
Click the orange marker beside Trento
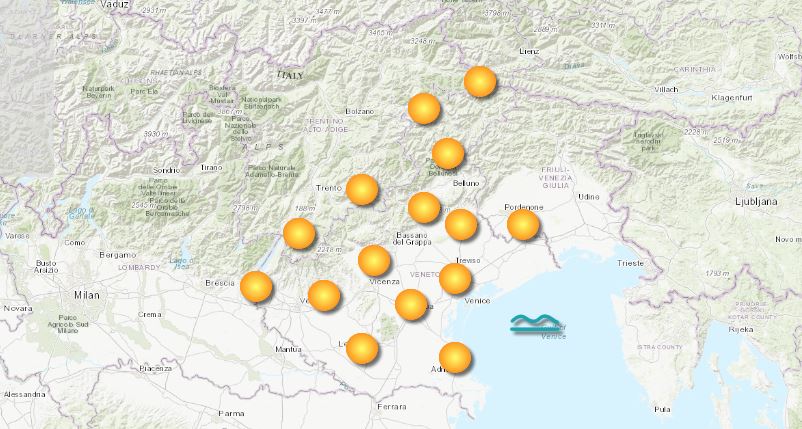[362, 189]
